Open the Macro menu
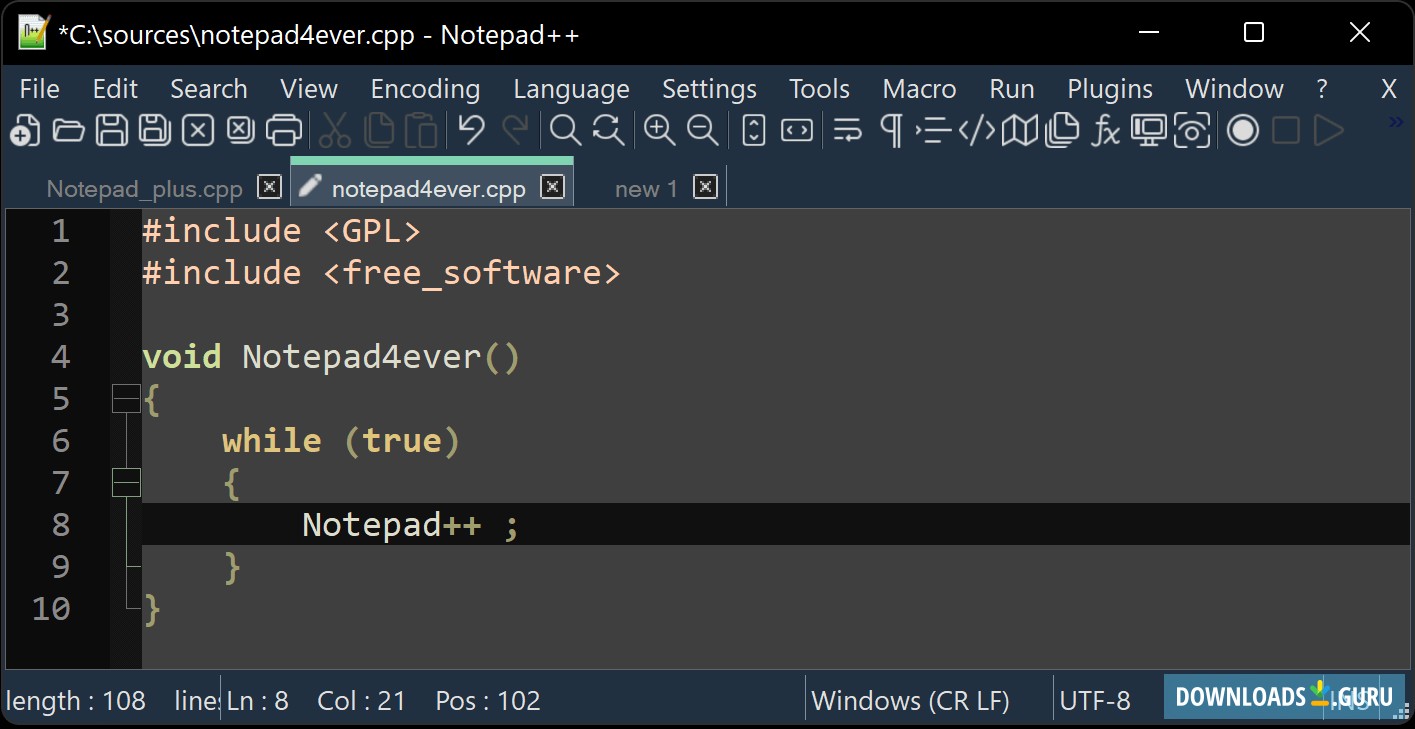Image resolution: width=1415 pixels, height=729 pixels. pyautogui.click(x=919, y=89)
